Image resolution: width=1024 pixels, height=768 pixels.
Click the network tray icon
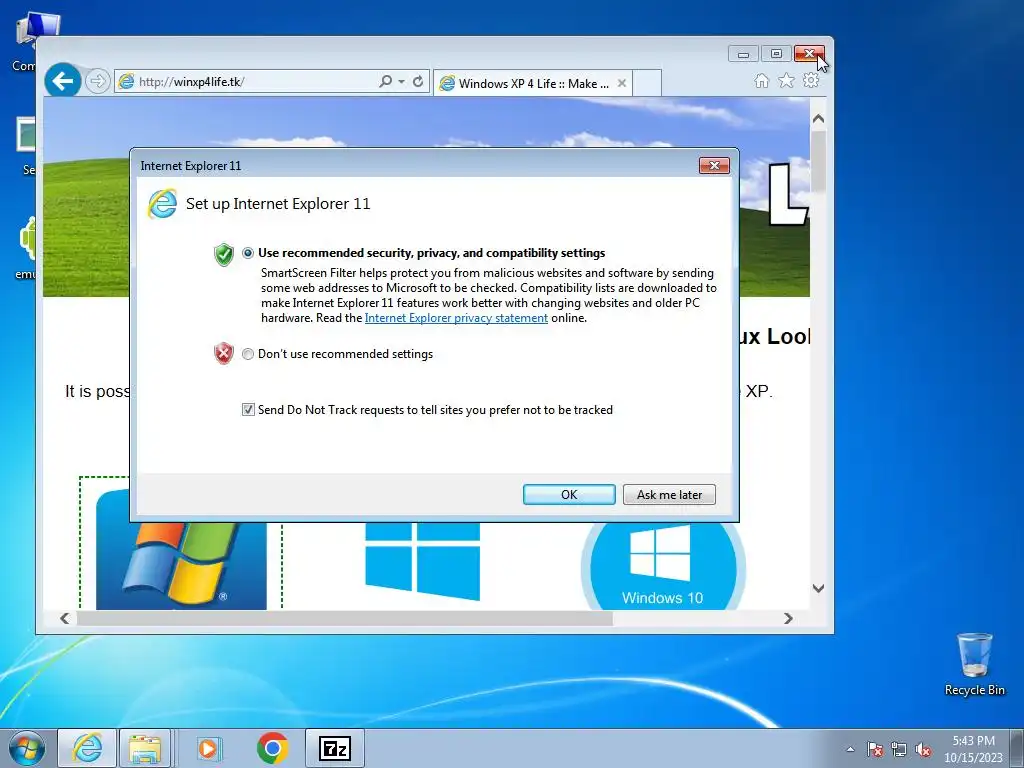(x=899, y=749)
